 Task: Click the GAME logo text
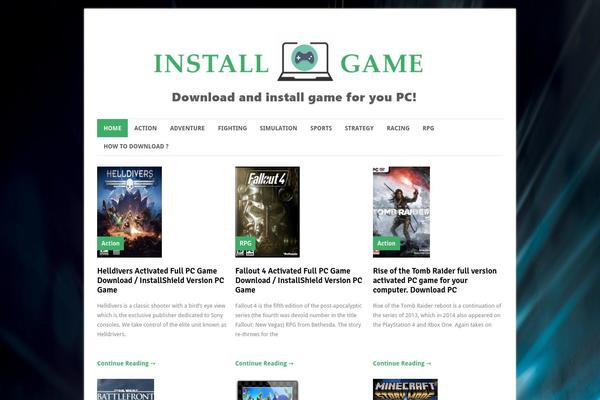click(x=382, y=64)
